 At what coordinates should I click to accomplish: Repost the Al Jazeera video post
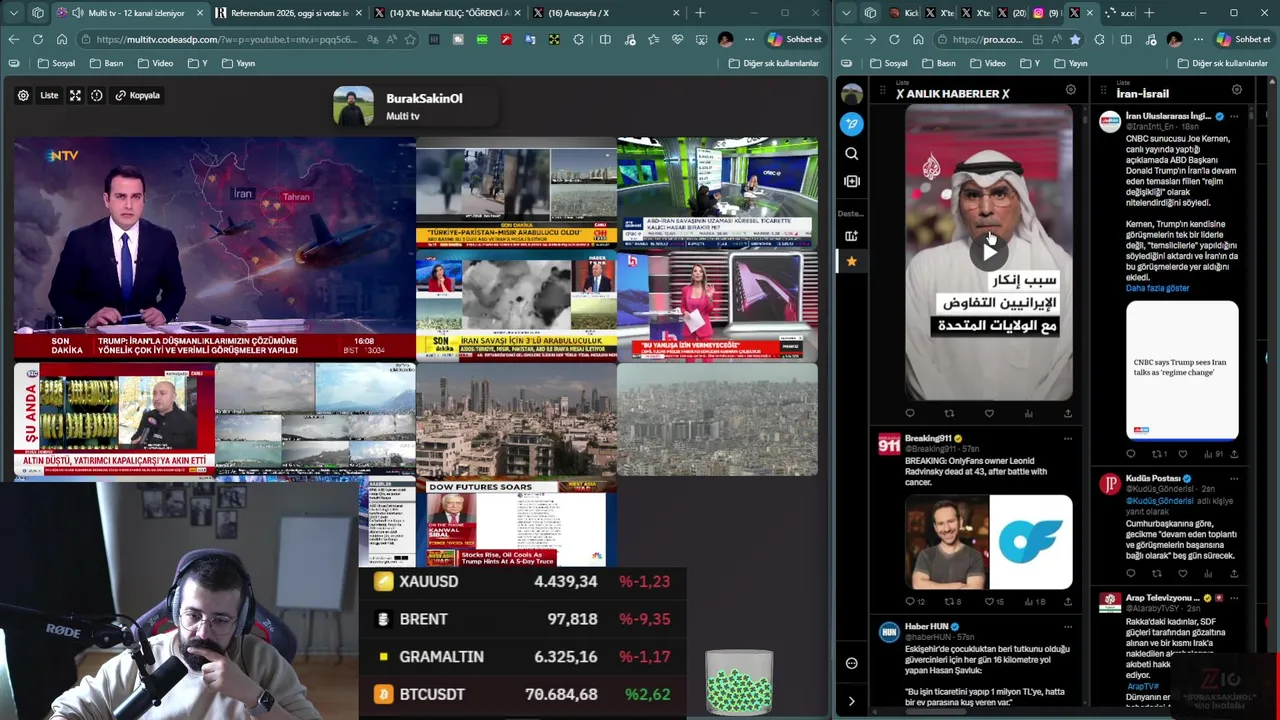(949, 413)
